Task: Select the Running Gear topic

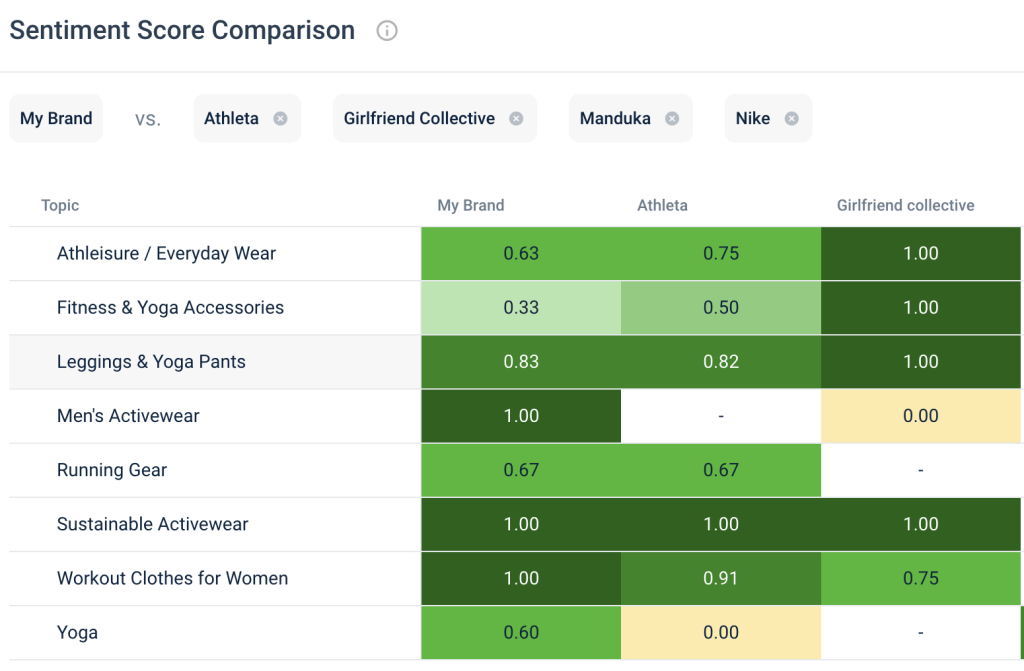Action: coord(111,470)
